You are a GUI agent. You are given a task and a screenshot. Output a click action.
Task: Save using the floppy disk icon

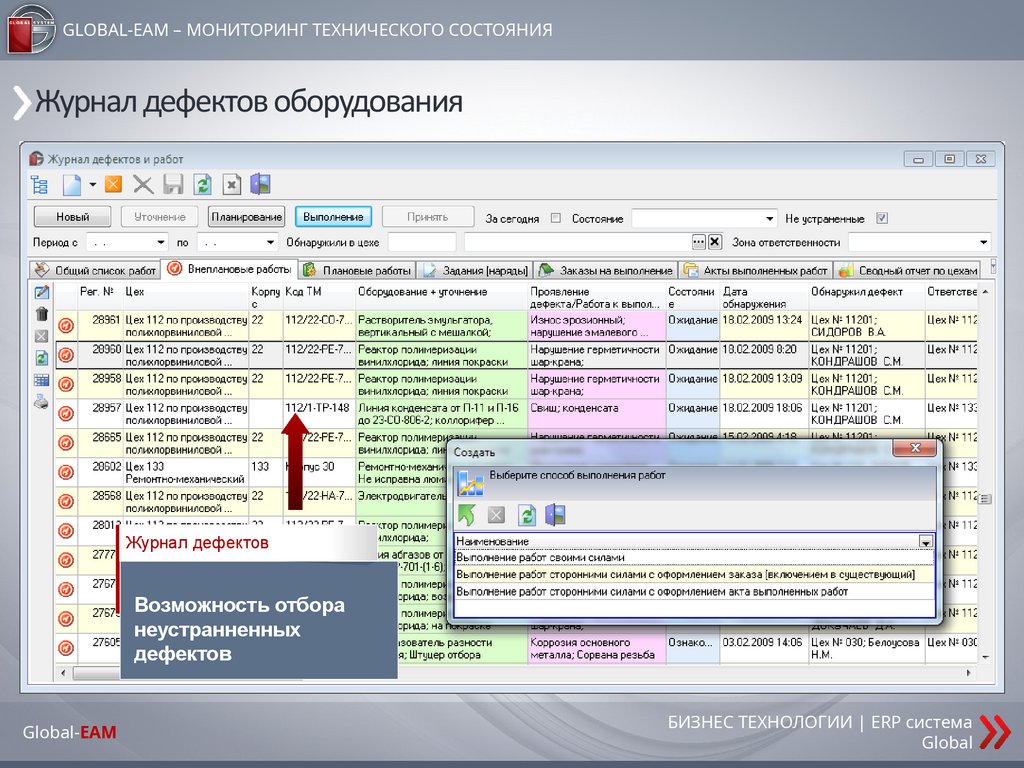pyautogui.click(x=173, y=185)
